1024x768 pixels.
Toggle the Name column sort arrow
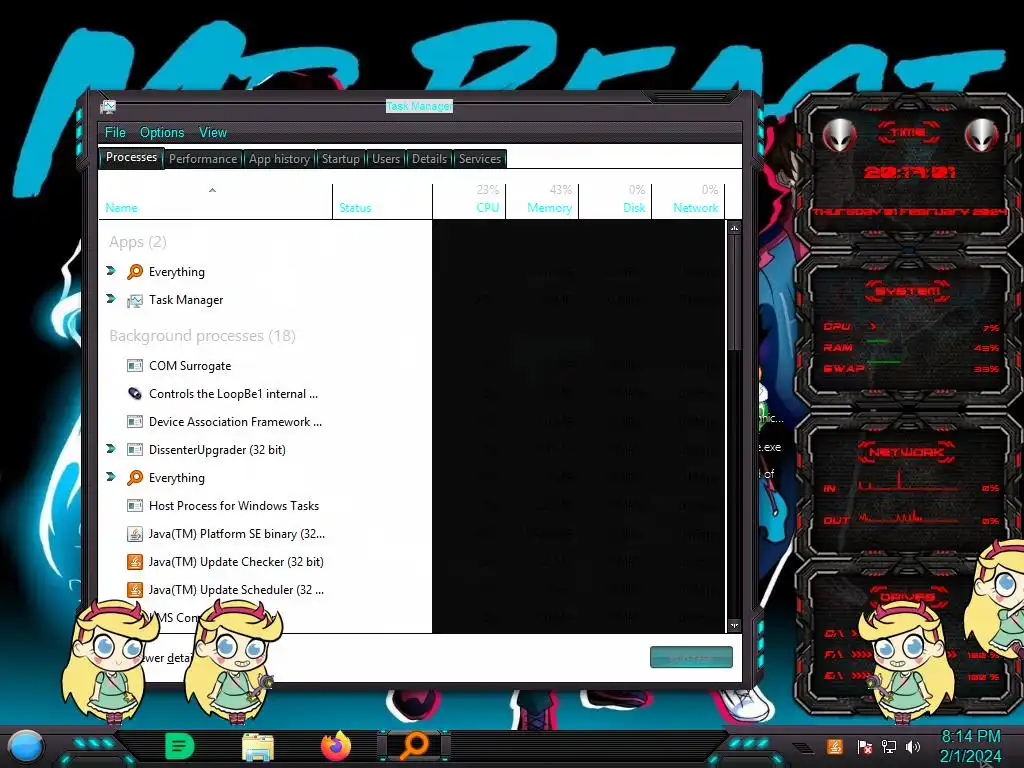pos(212,190)
